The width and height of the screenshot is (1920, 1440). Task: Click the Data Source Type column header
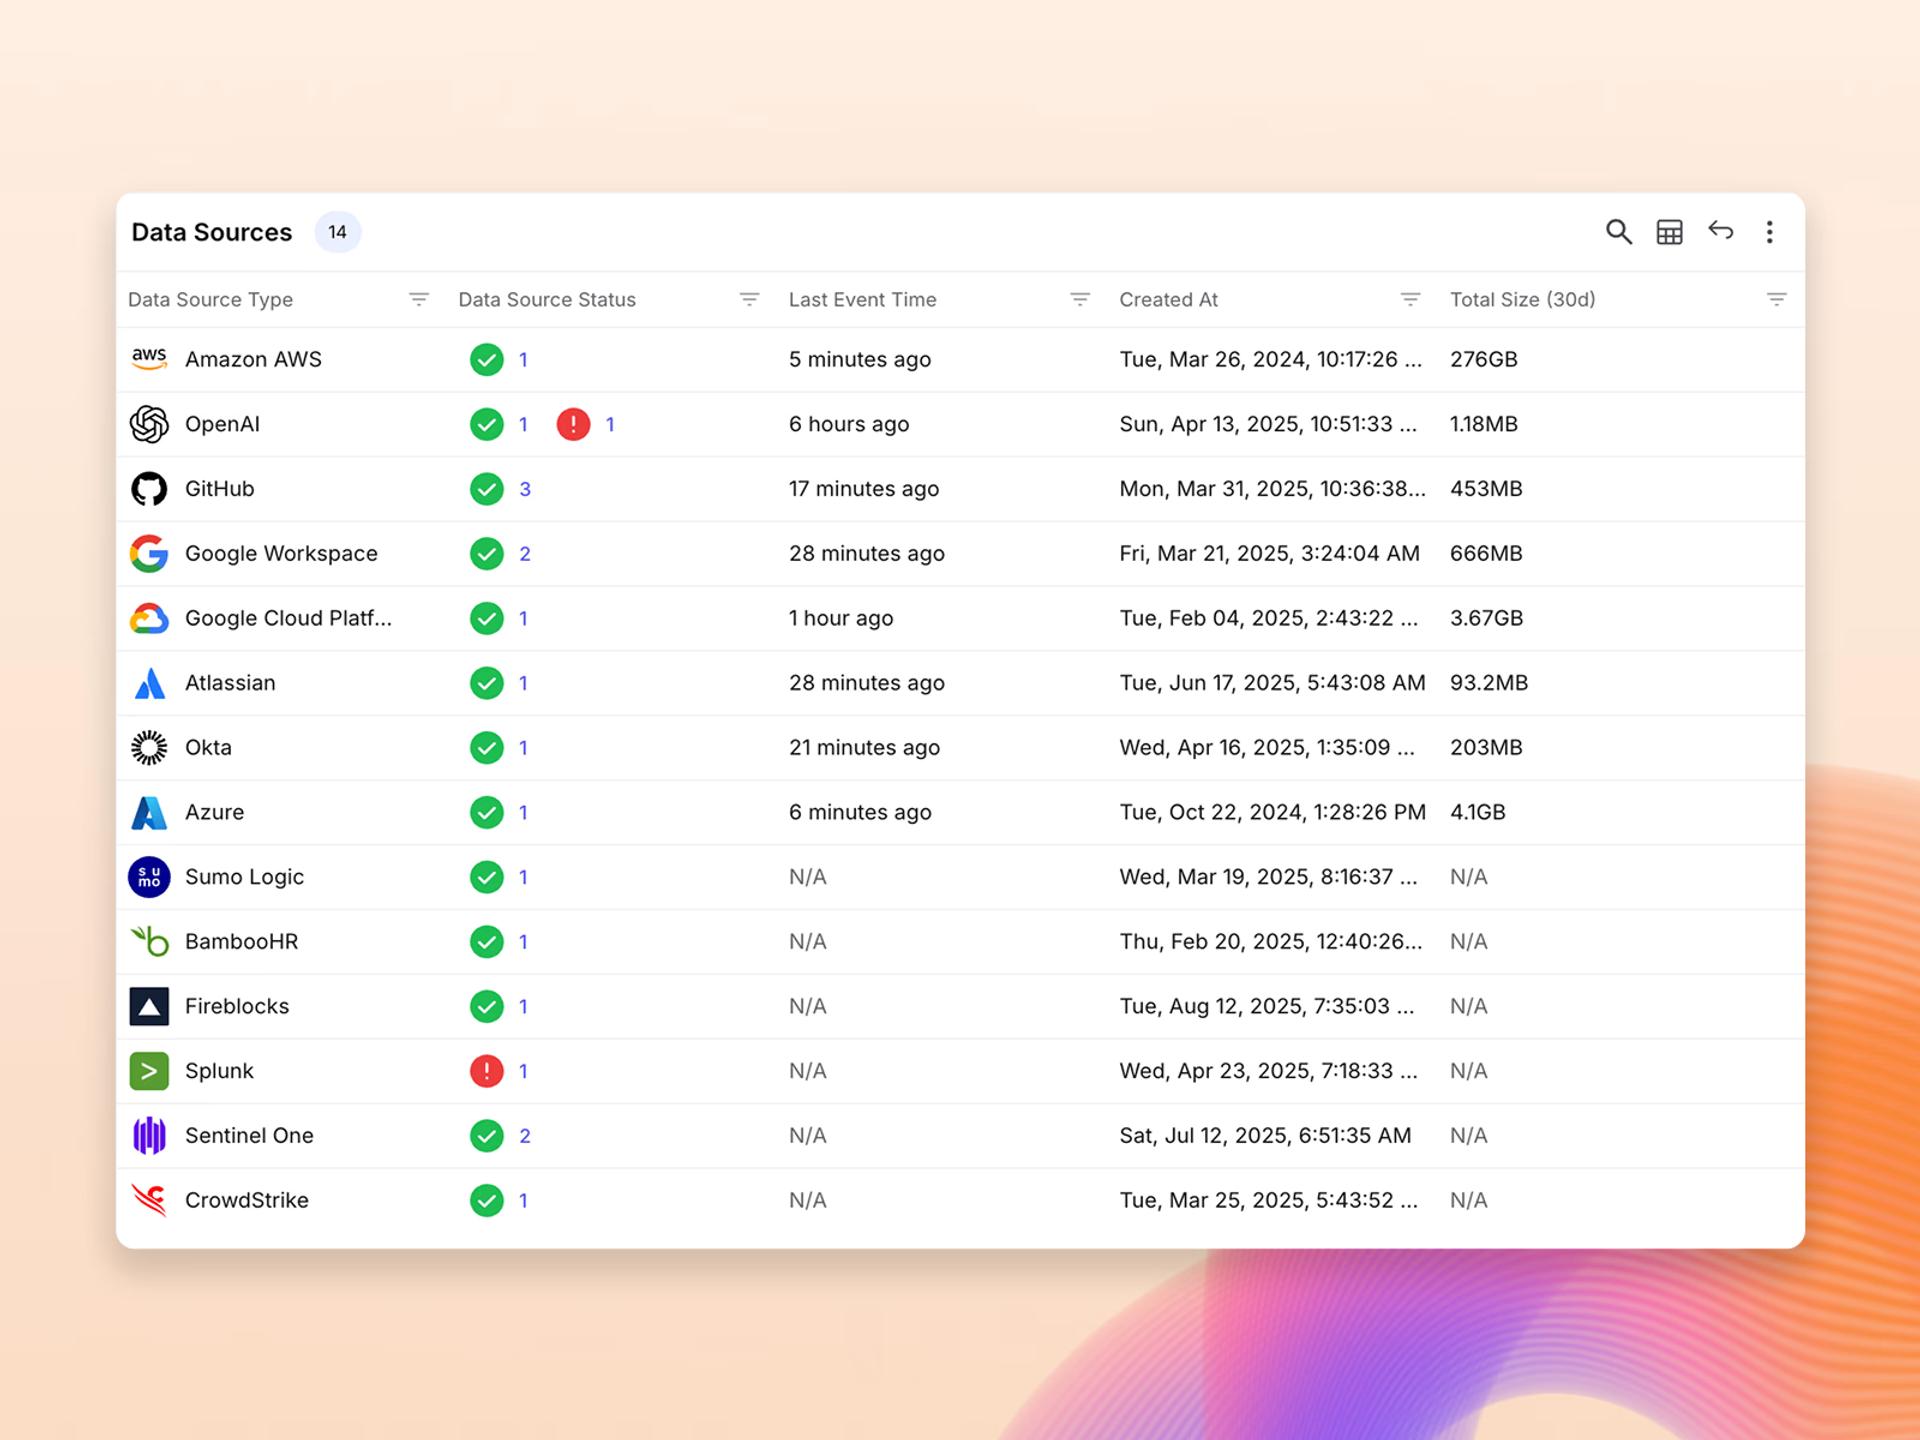pos(210,300)
